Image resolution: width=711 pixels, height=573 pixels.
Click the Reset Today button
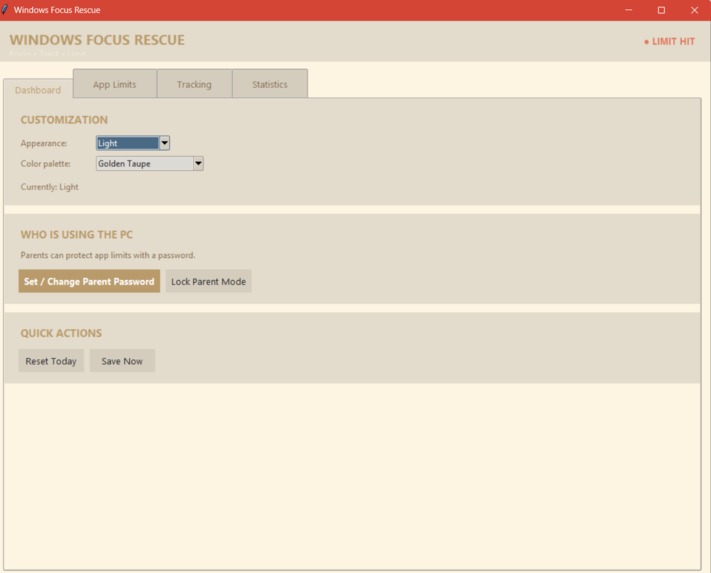[x=51, y=361]
